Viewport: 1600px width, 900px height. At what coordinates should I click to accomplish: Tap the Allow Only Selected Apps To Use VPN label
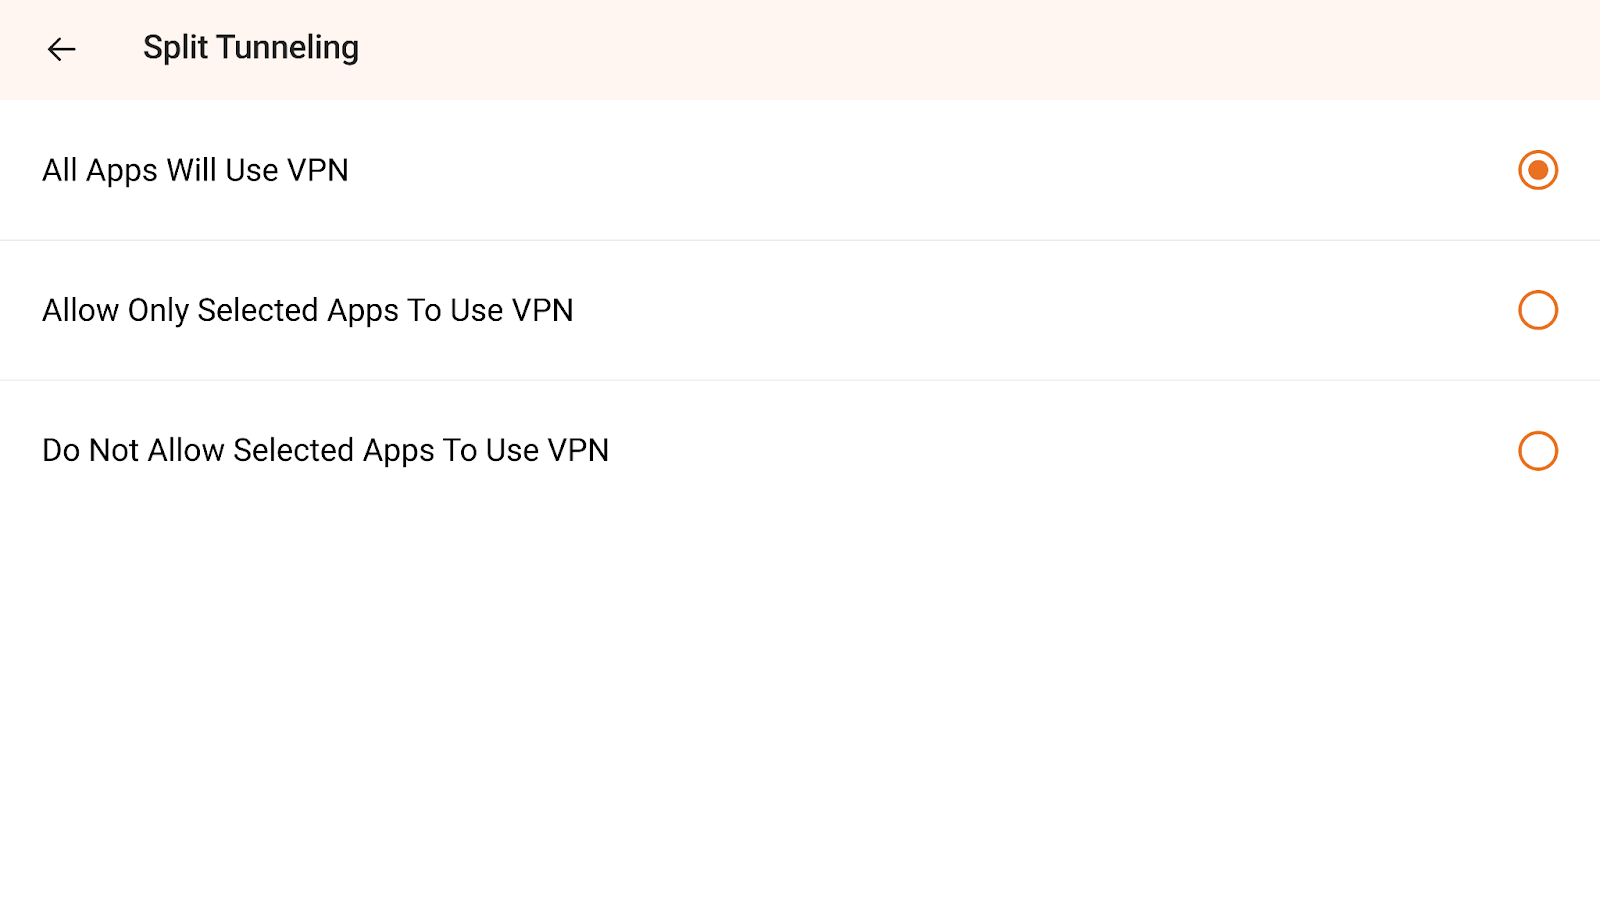(x=307, y=310)
